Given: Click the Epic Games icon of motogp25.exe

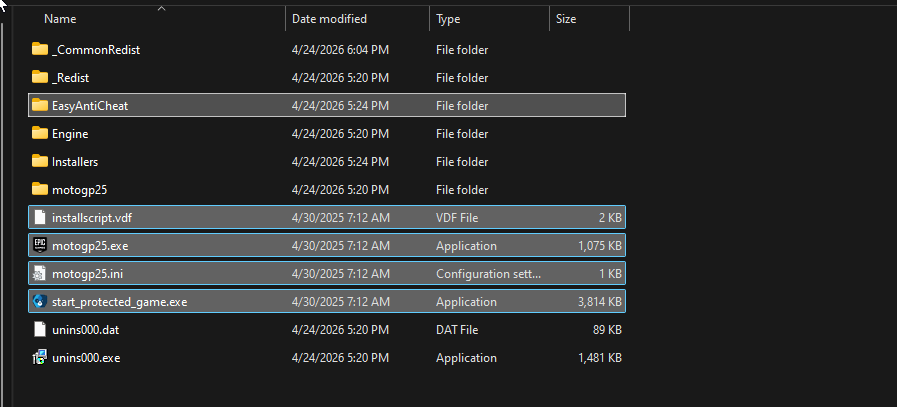Looking at the screenshot, I should [x=39, y=246].
